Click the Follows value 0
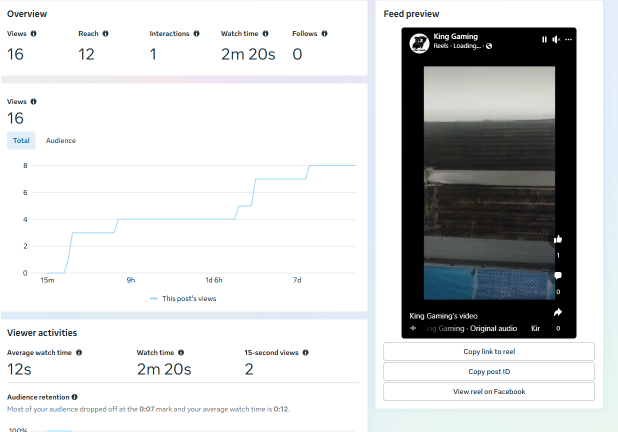Viewport: 618px width, 432px height. pos(297,54)
